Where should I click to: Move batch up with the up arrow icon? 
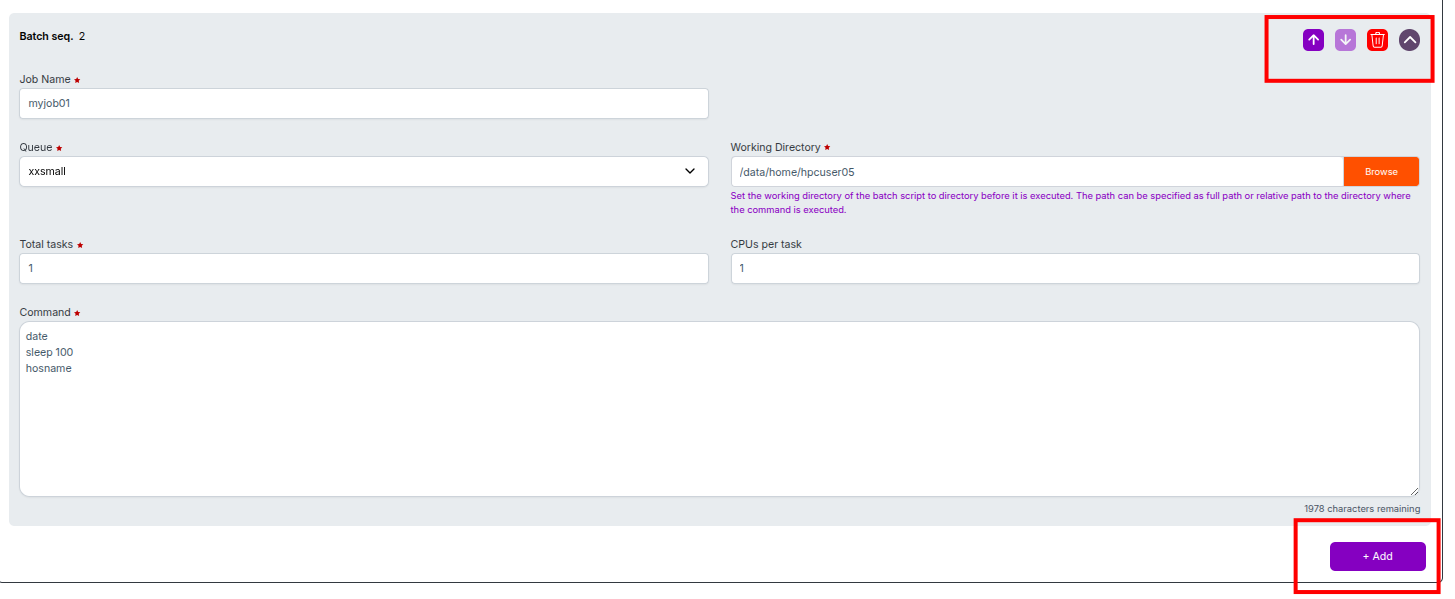point(1313,40)
